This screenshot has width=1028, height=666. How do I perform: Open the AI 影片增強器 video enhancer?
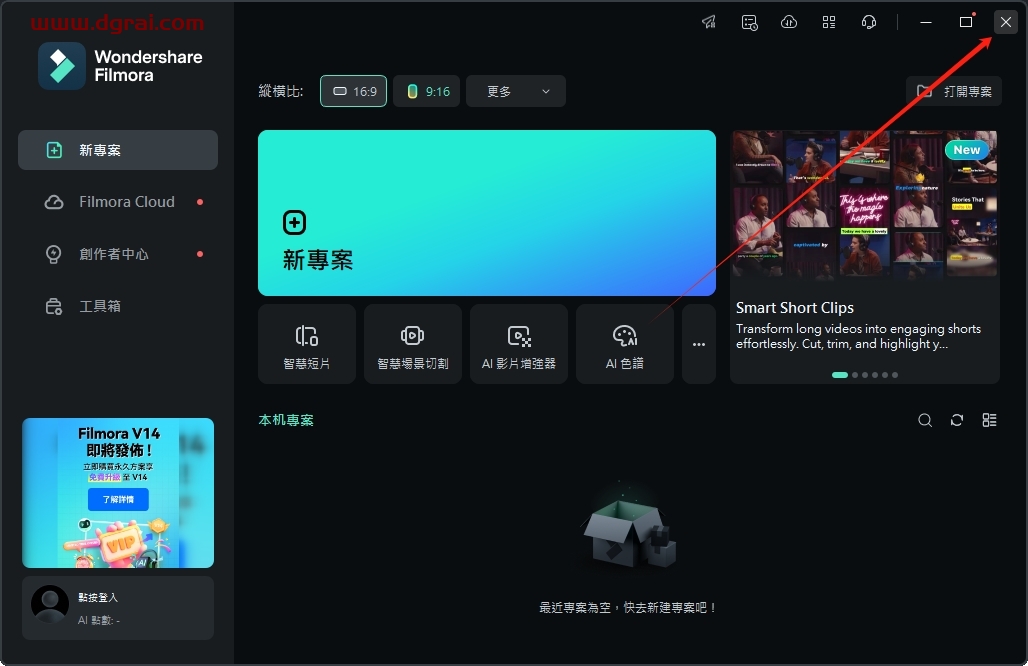518,344
